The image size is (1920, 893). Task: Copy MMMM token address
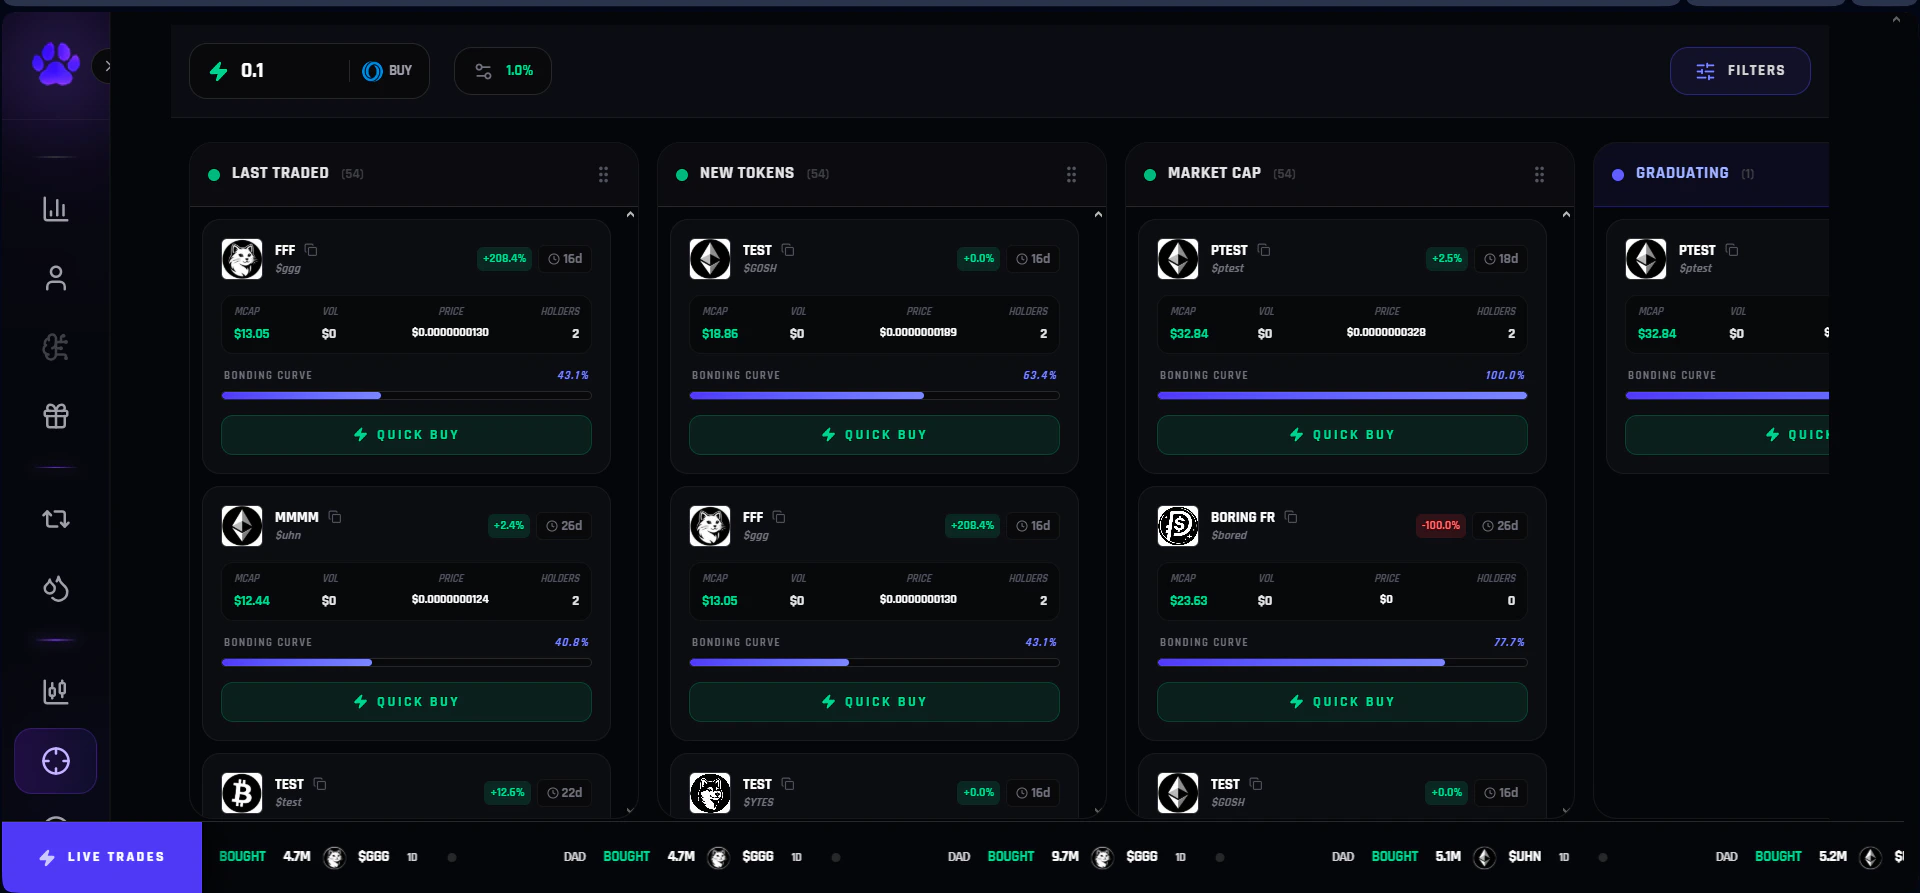point(335,517)
